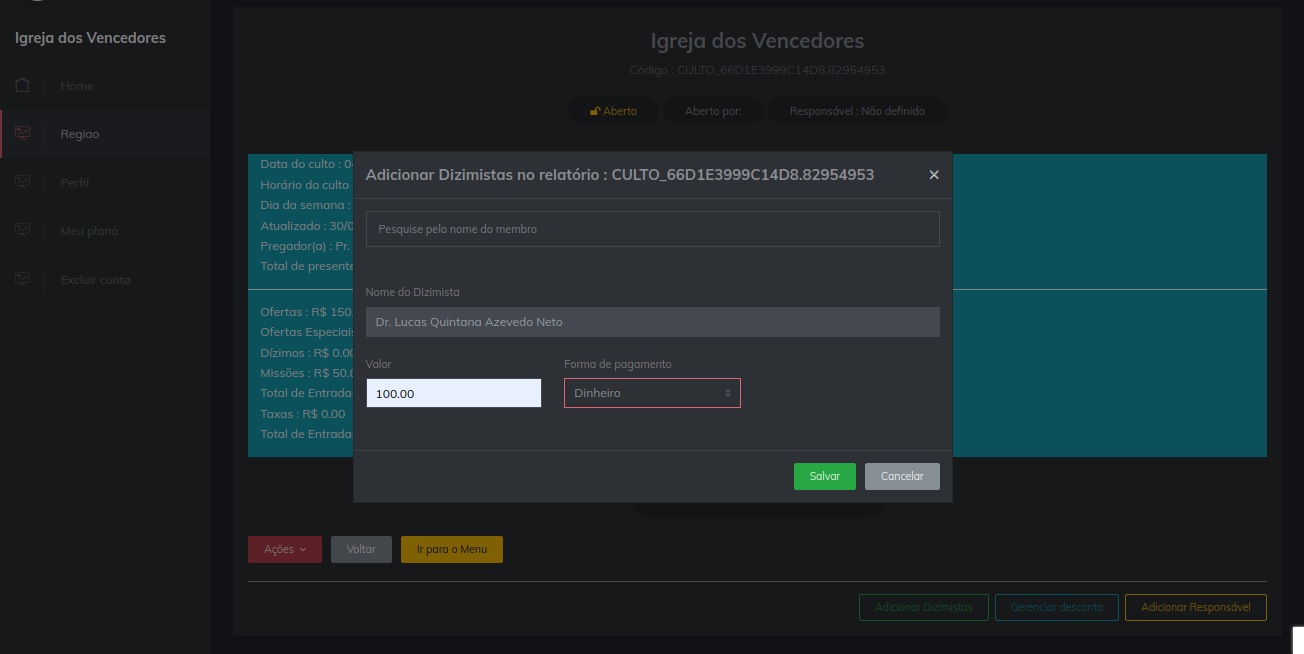Screen dimensions: 1304x654
Task: Click the Regiao sidebar icon
Action: (x=22, y=133)
